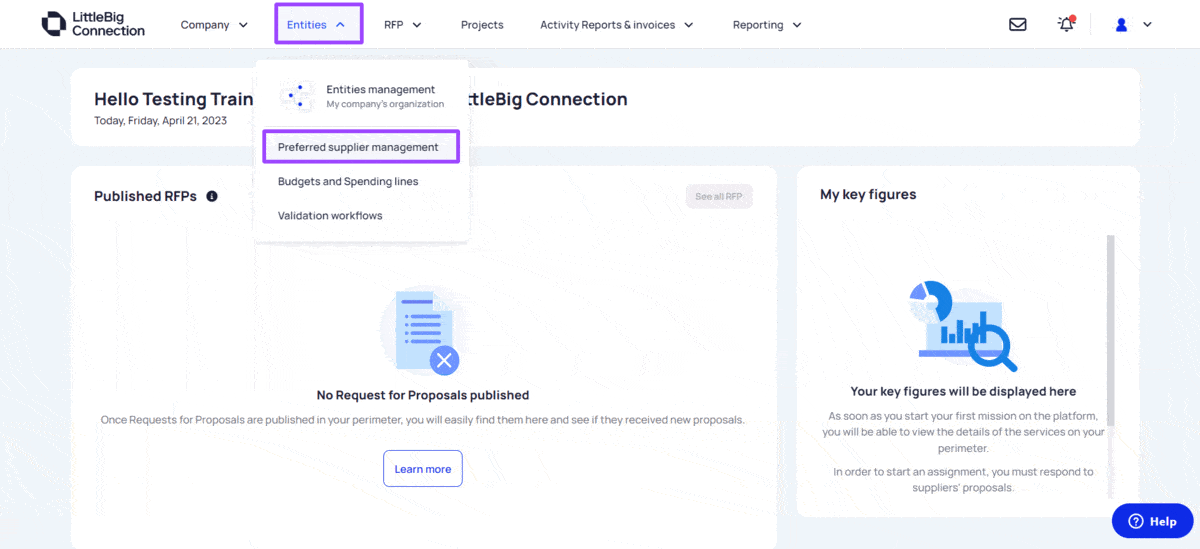Screen dimensions: 1200x549
Task: Click the Entities management network icon
Action: pyautogui.click(x=297, y=96)
